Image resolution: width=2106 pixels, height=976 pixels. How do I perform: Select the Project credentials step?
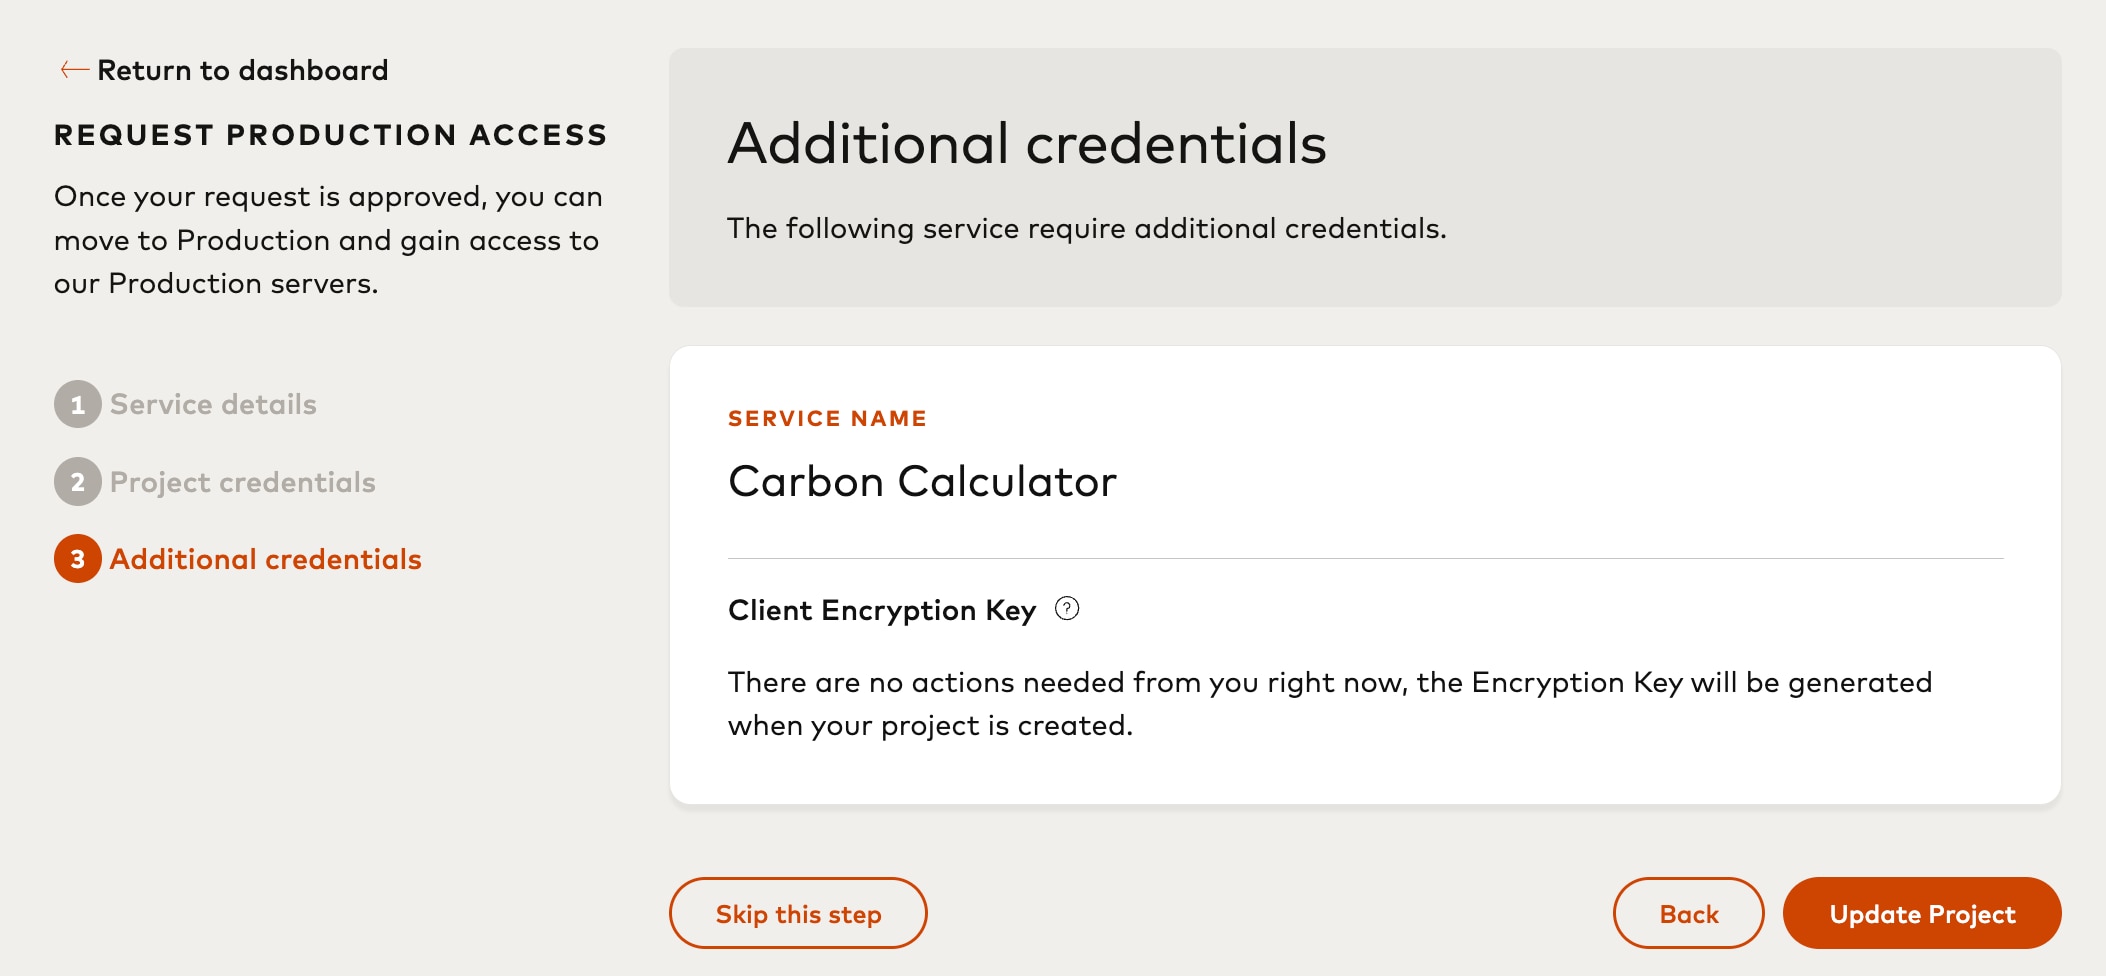click(243, 482)
